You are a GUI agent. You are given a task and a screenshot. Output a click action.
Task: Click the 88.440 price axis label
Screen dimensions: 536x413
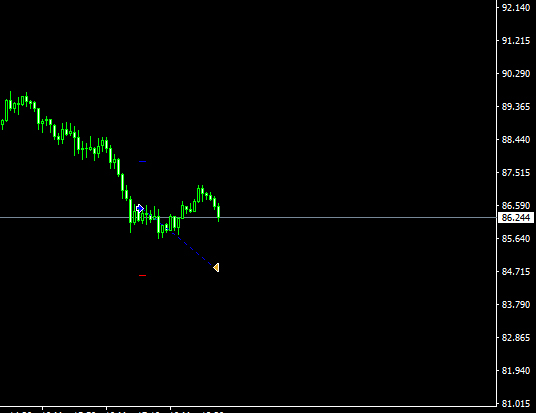pos(516,139)
